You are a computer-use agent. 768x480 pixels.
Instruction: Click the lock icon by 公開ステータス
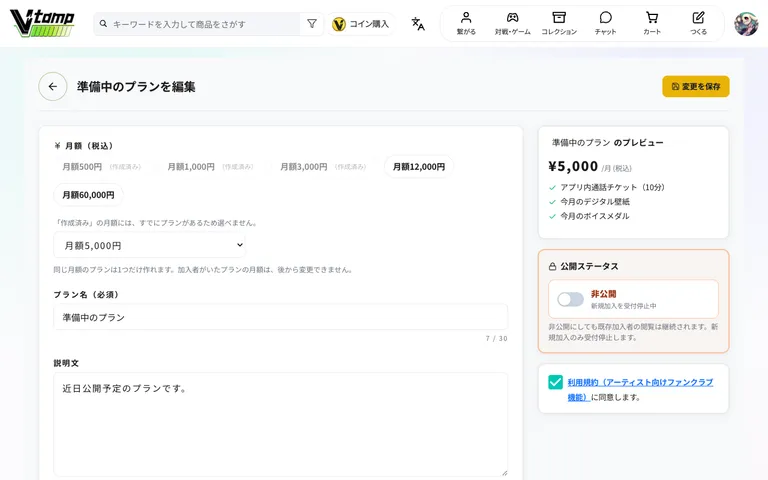pyautogui.click(x=552, y=266)
